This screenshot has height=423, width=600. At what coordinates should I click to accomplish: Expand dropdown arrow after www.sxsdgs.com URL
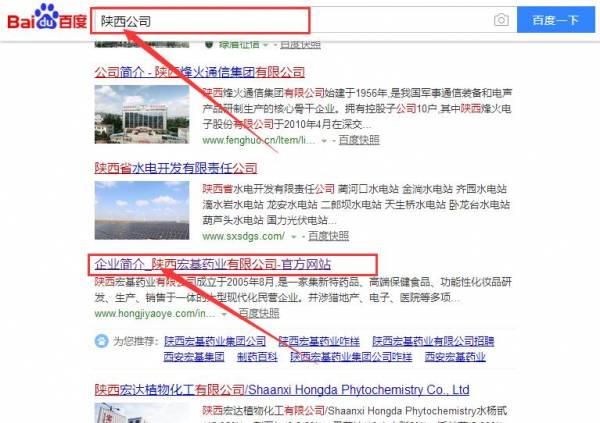tap(293, 237)
